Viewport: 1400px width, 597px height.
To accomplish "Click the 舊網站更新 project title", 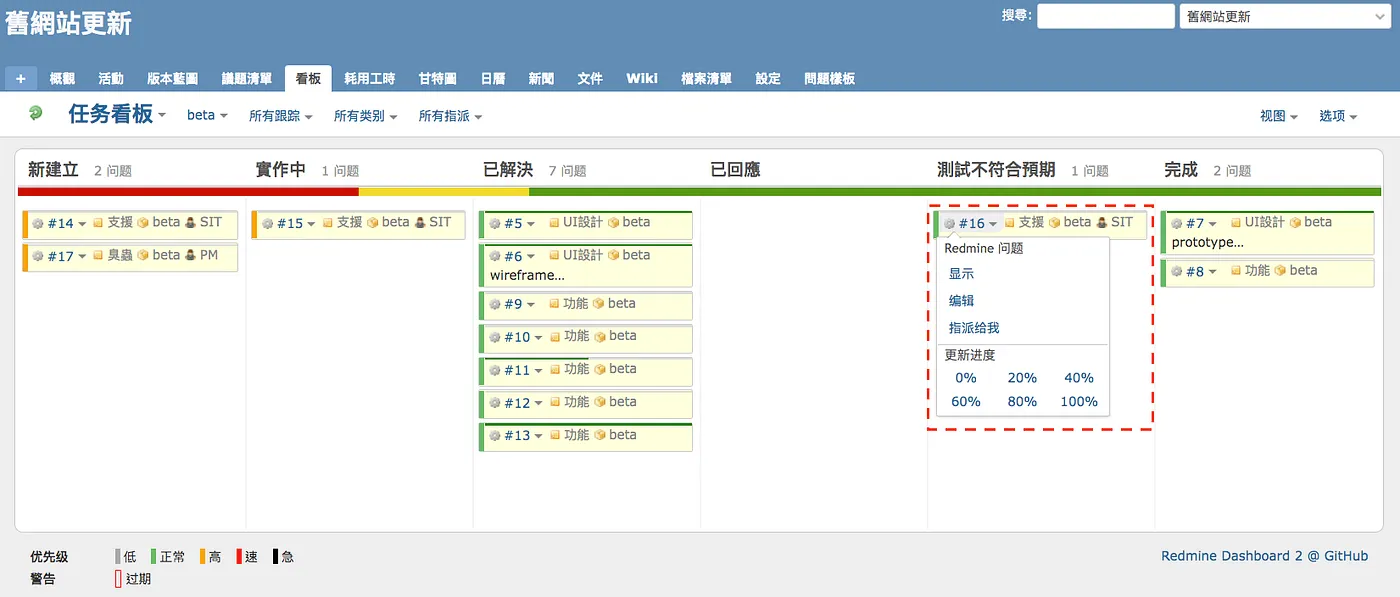I will [68, 23].
